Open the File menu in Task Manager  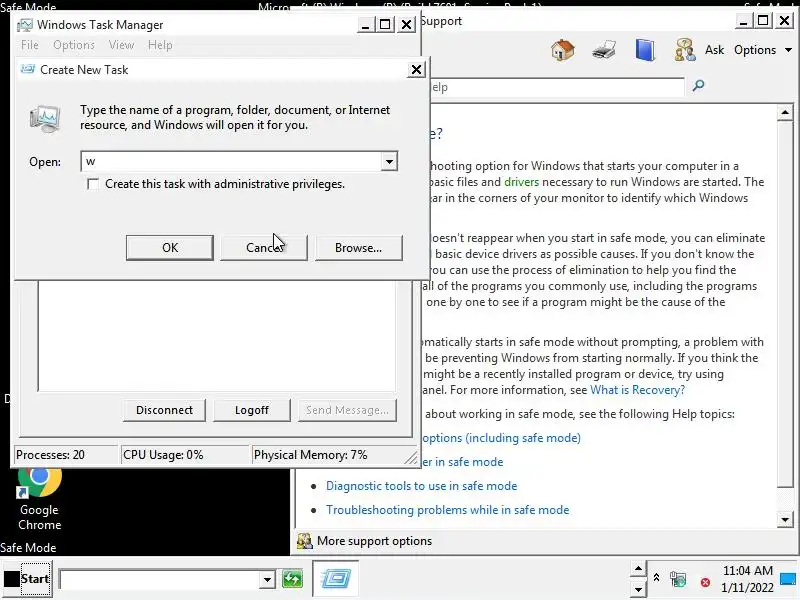point(30,45)
